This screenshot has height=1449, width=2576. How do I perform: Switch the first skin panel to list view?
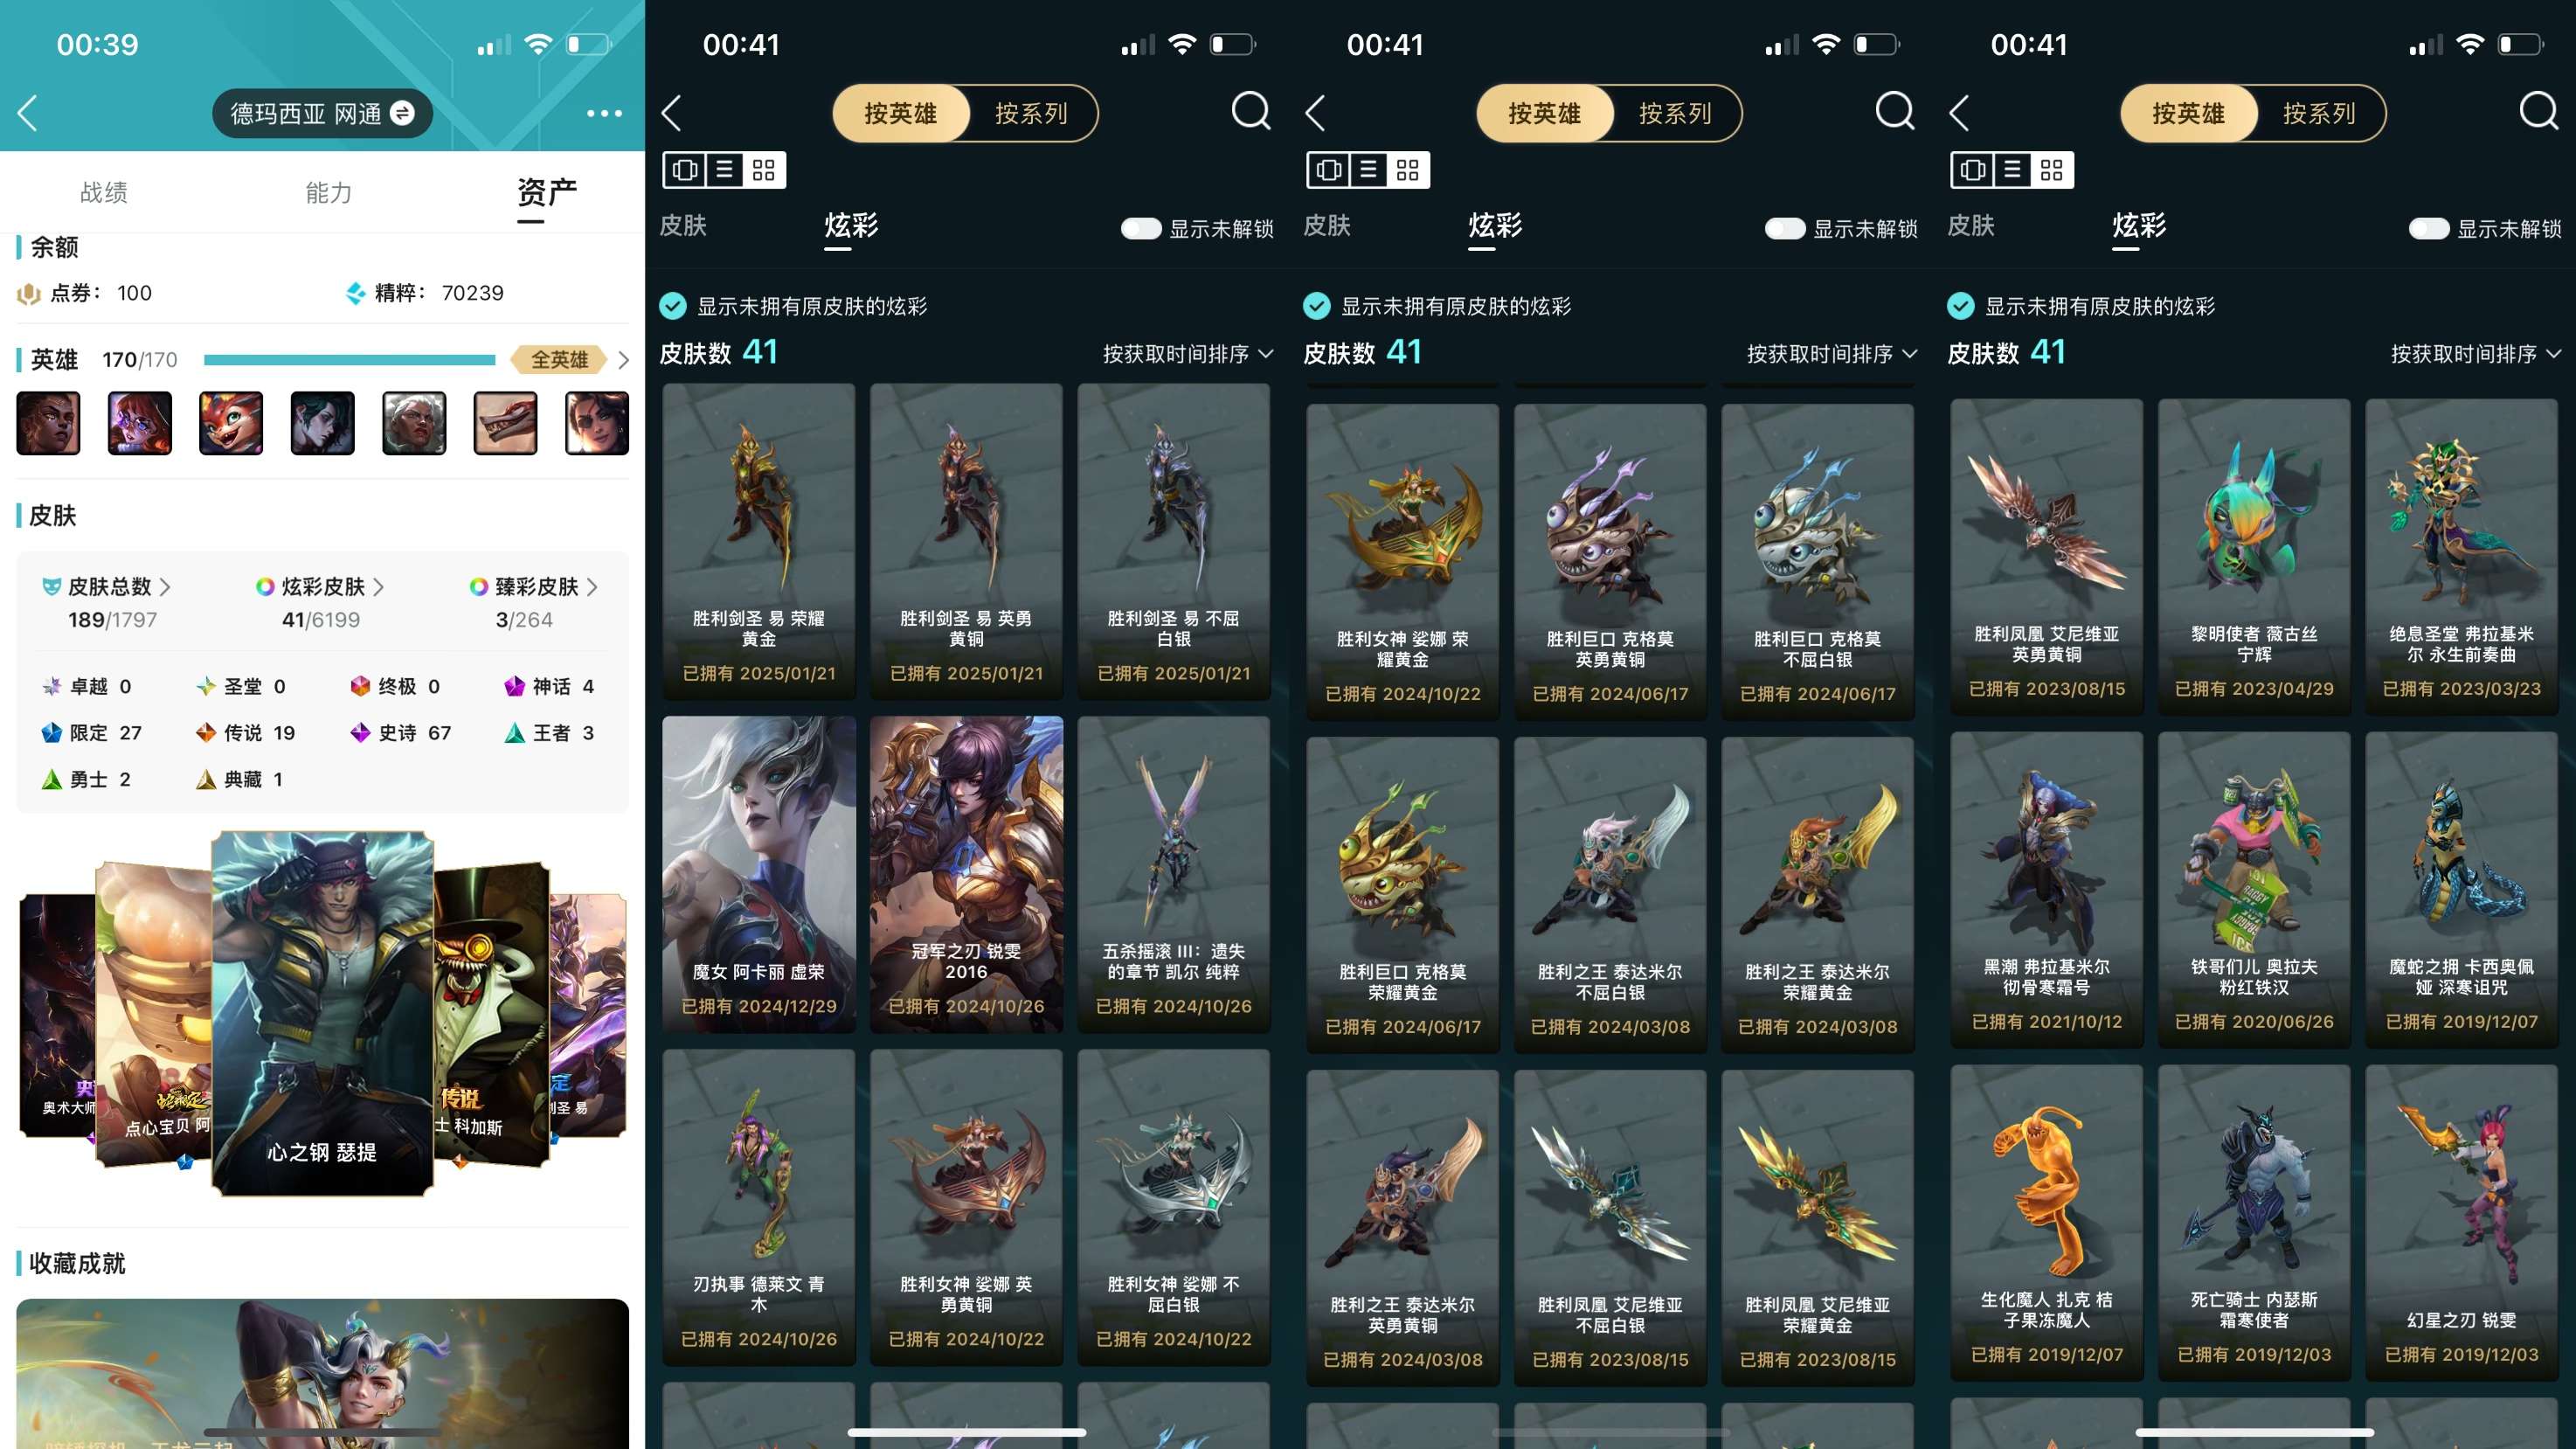pyautogui.click(x=725, y=170)
